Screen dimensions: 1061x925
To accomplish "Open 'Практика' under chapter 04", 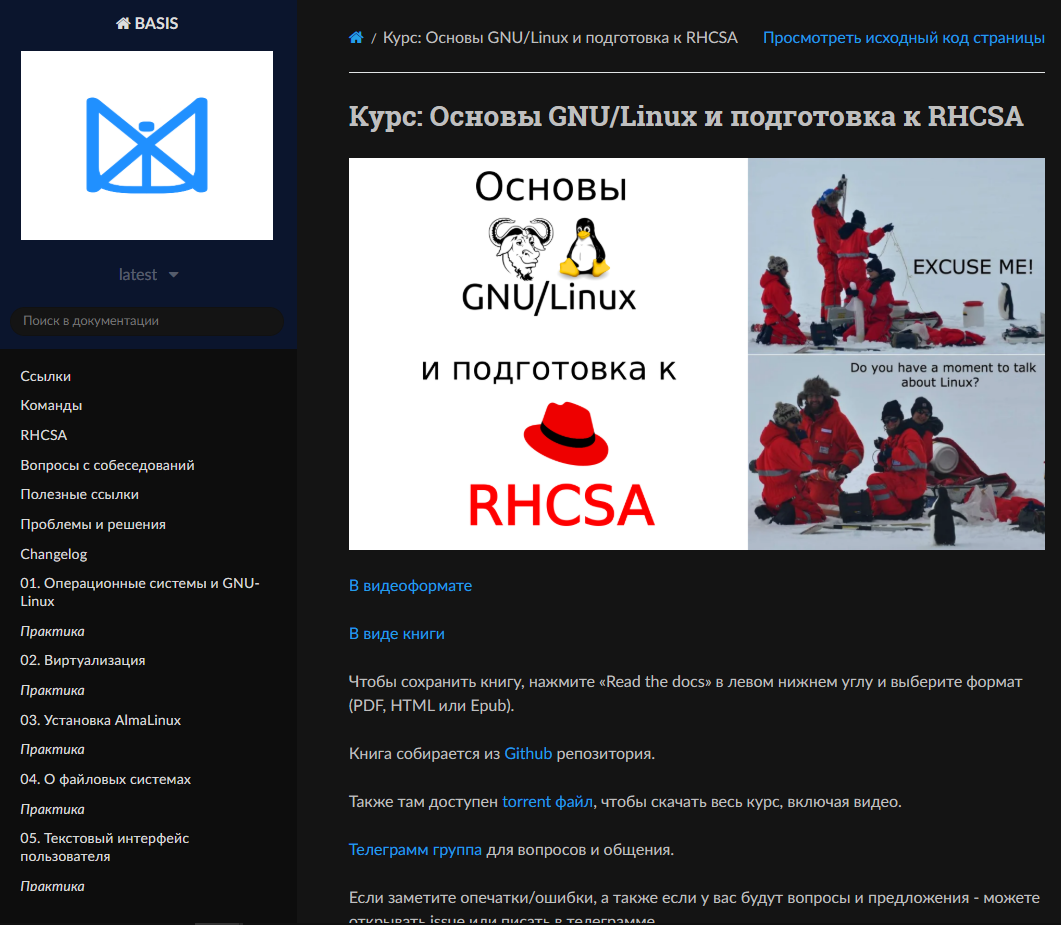I will 53,809.
